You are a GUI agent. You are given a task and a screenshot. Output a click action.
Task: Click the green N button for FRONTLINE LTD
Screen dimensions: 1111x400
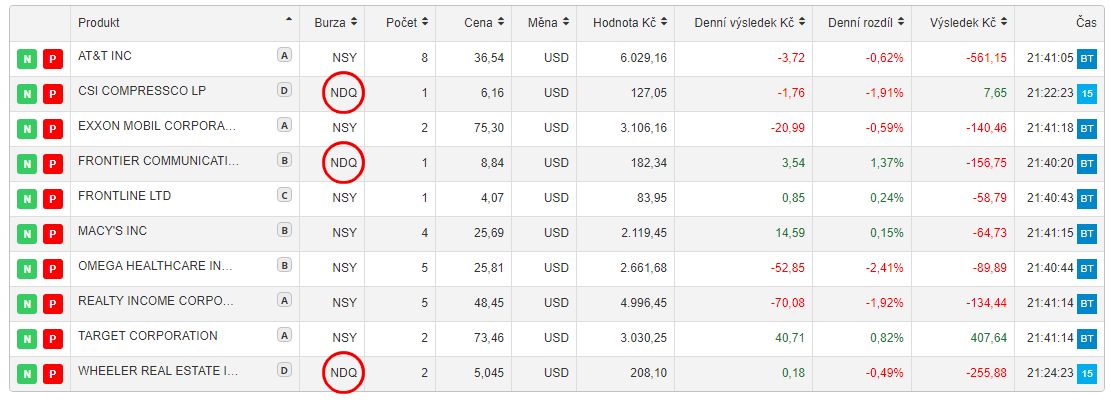(26, 199)
